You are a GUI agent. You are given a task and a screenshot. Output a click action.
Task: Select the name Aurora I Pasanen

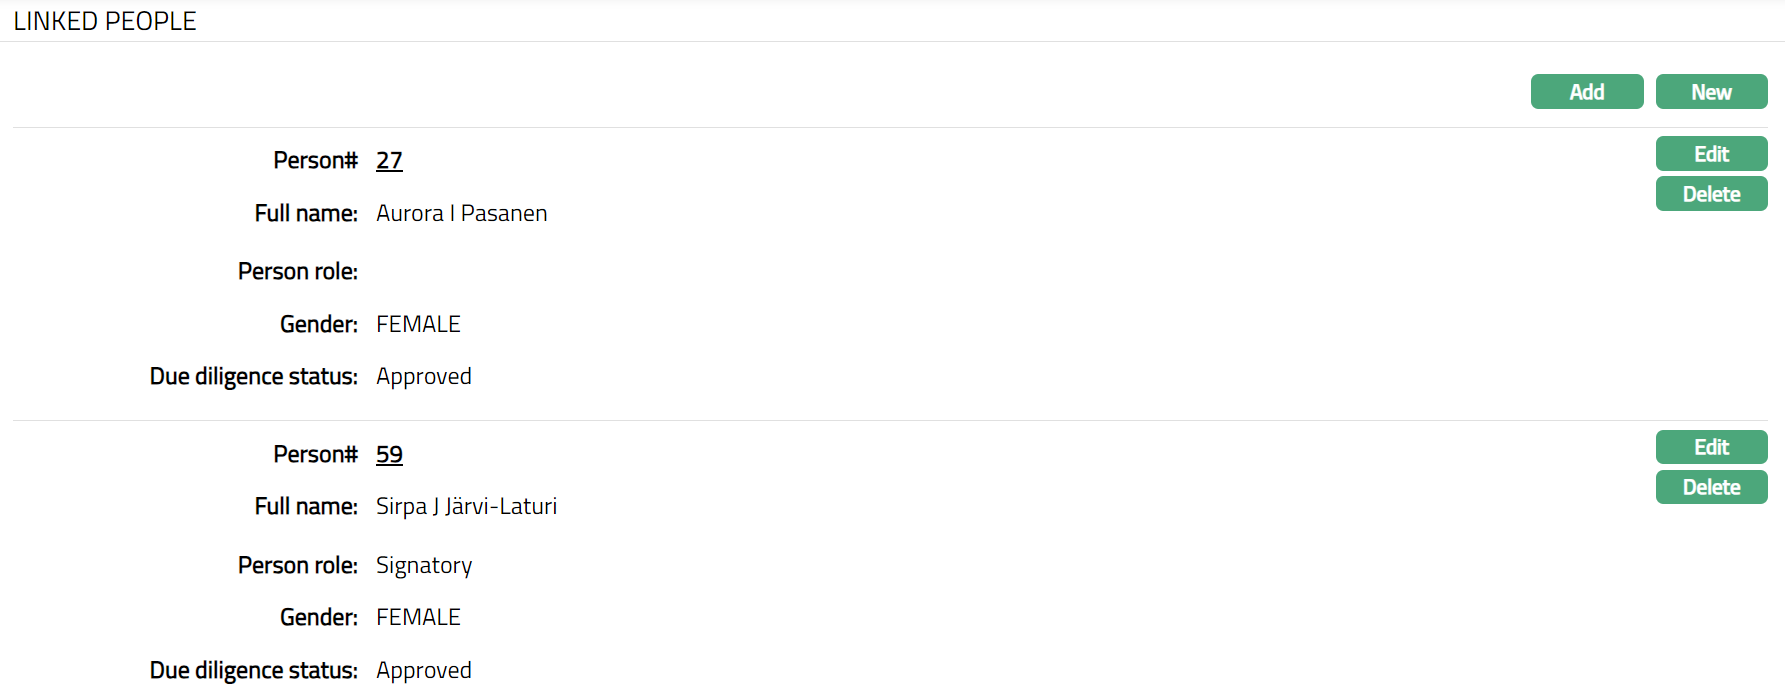click(461, 214)
